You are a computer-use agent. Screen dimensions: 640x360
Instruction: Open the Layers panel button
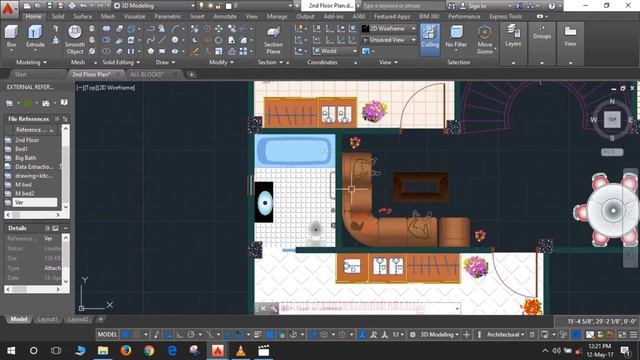coord(513,36)
